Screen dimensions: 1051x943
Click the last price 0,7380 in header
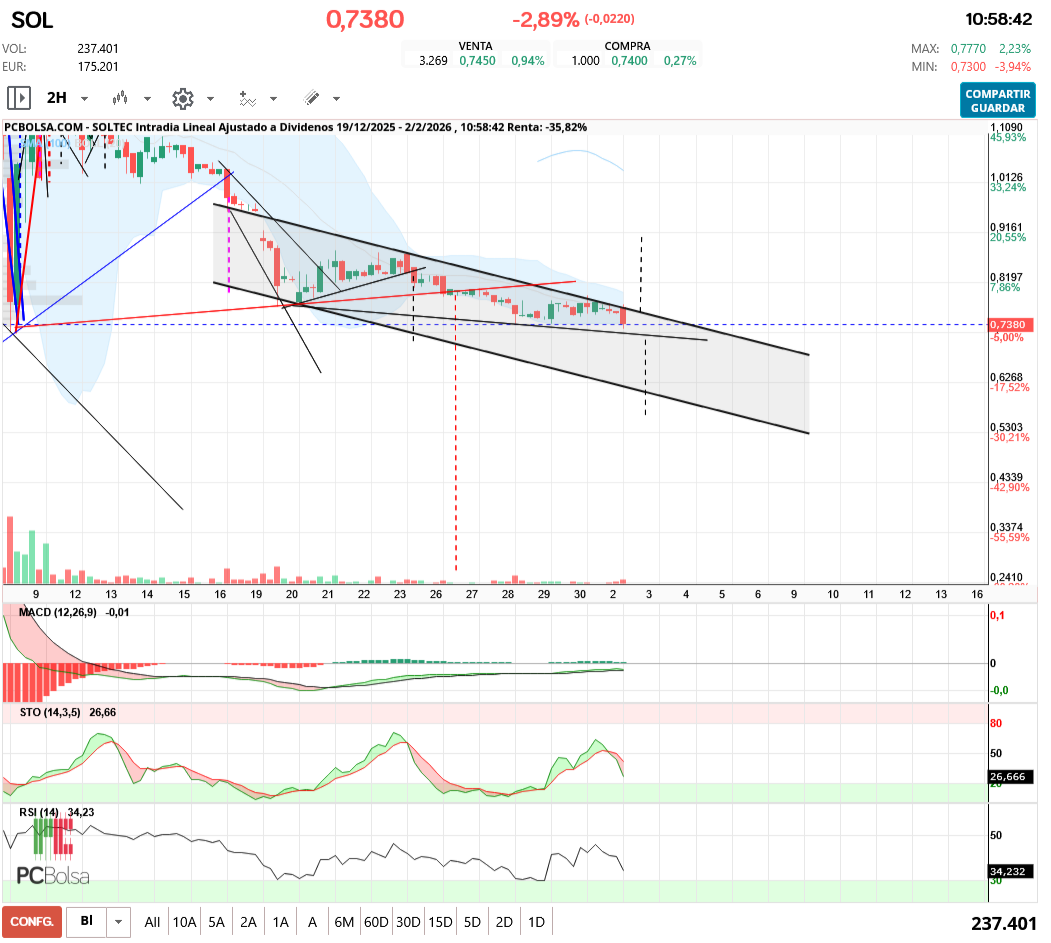click(x=365, y=19)
